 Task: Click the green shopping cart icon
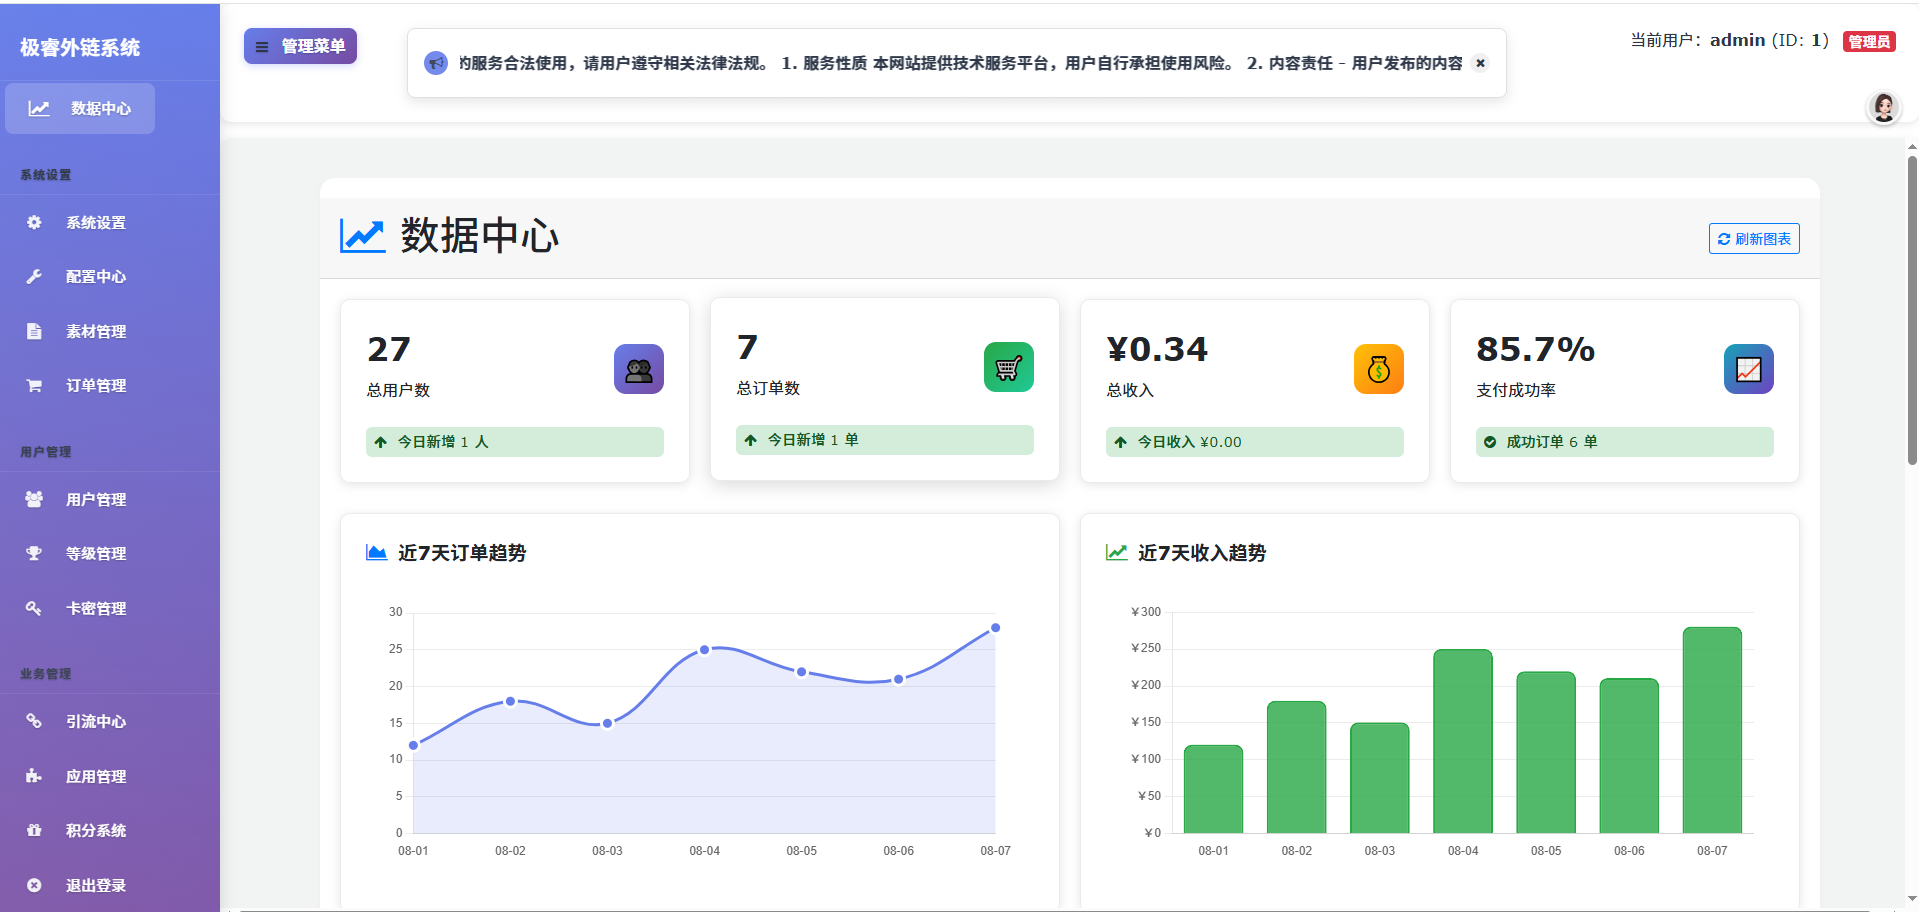click(1009, 367)
